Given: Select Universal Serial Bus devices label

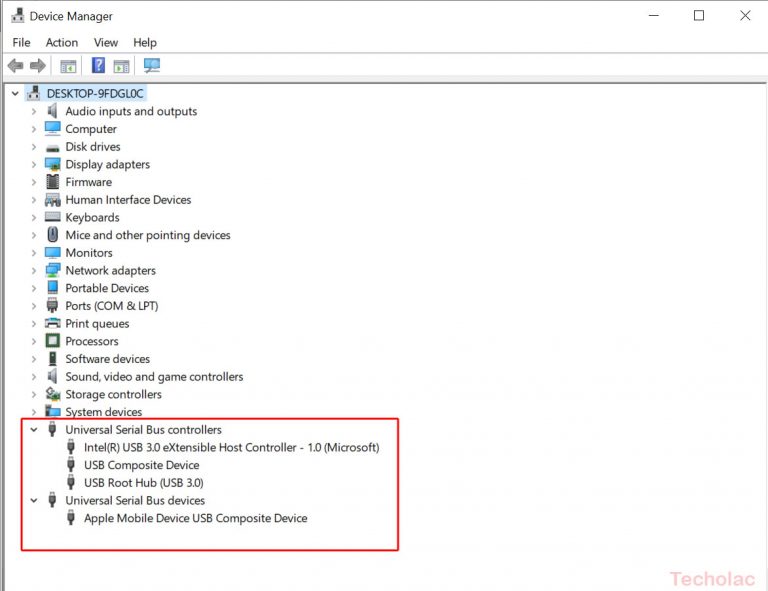Looking at the screenshot, I should 135,500.
